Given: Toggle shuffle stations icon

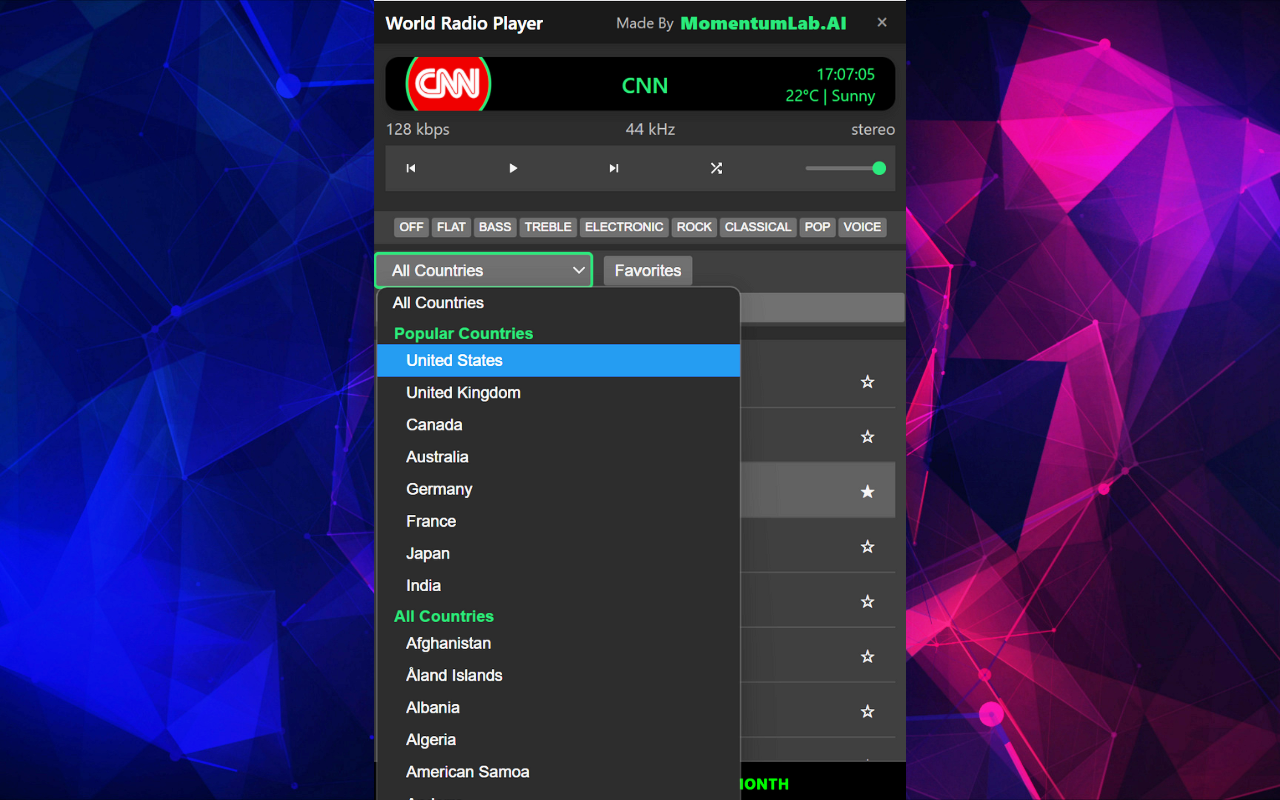Looking at the screenshot, I should pyautogui.click(x=716, y=168).
